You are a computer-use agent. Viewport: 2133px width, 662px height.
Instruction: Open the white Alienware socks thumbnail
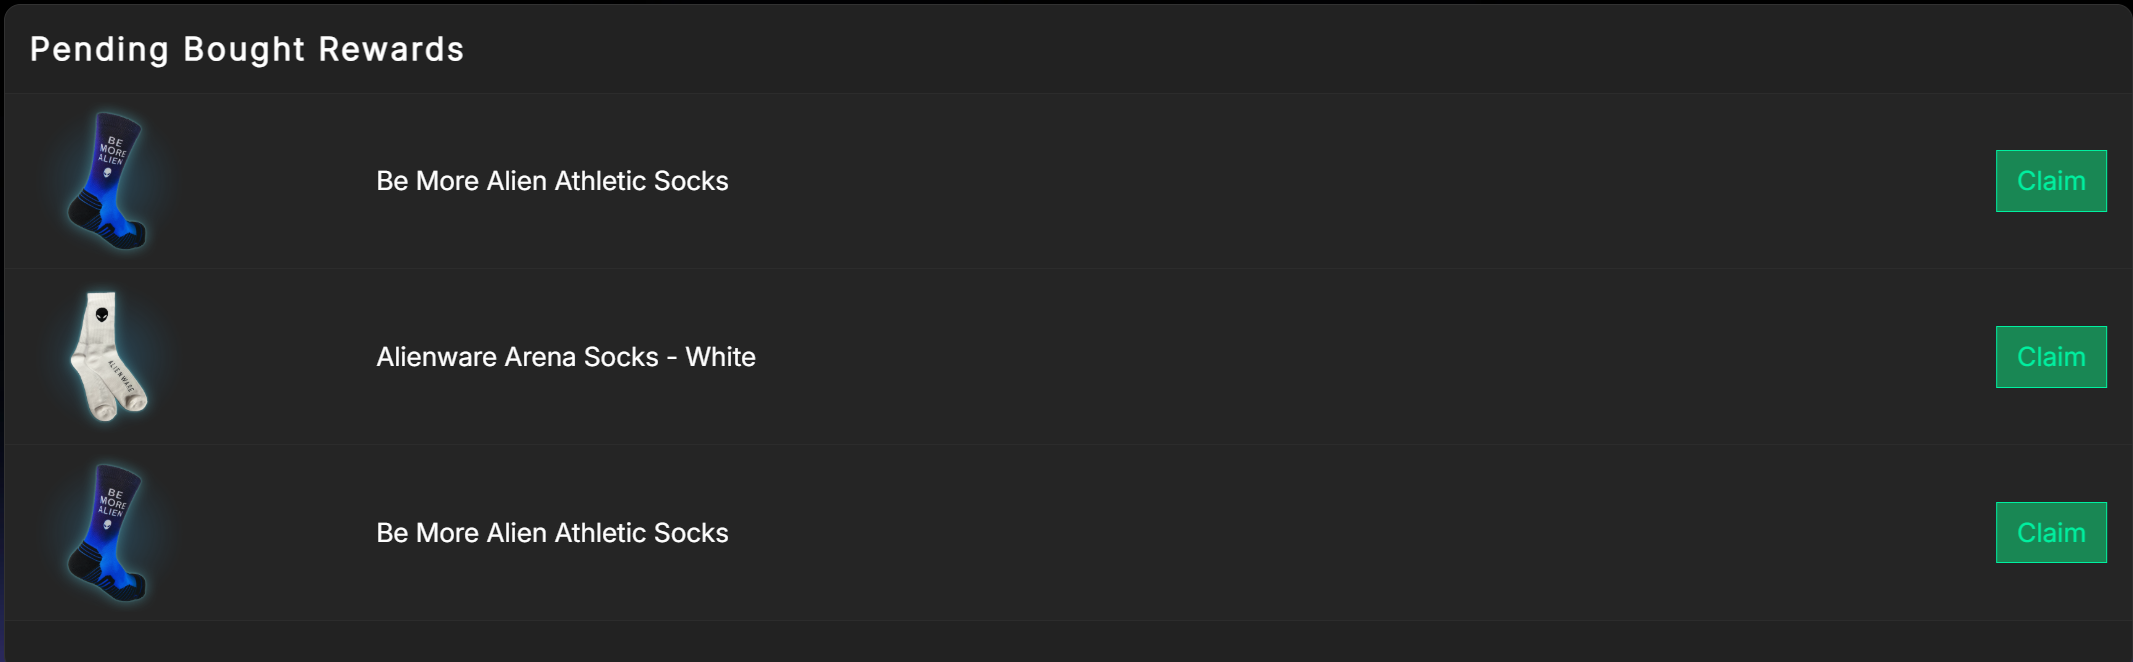tap(108, 357)
